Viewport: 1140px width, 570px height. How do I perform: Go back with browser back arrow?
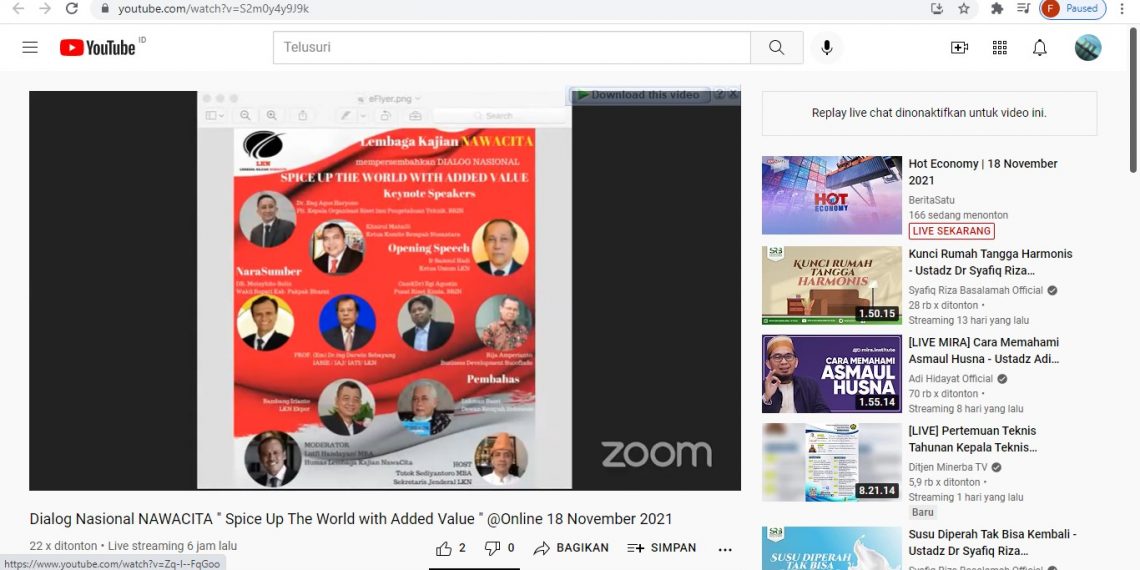click(18, 9)
